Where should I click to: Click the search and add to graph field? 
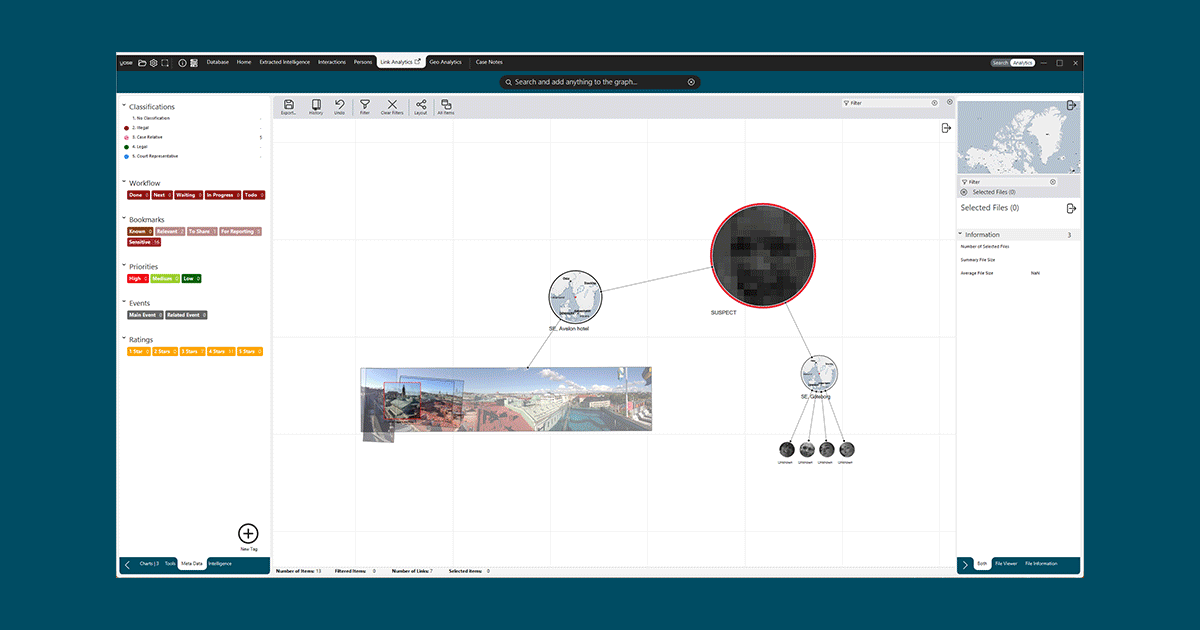pyautogui.click(x=599, y=82)
